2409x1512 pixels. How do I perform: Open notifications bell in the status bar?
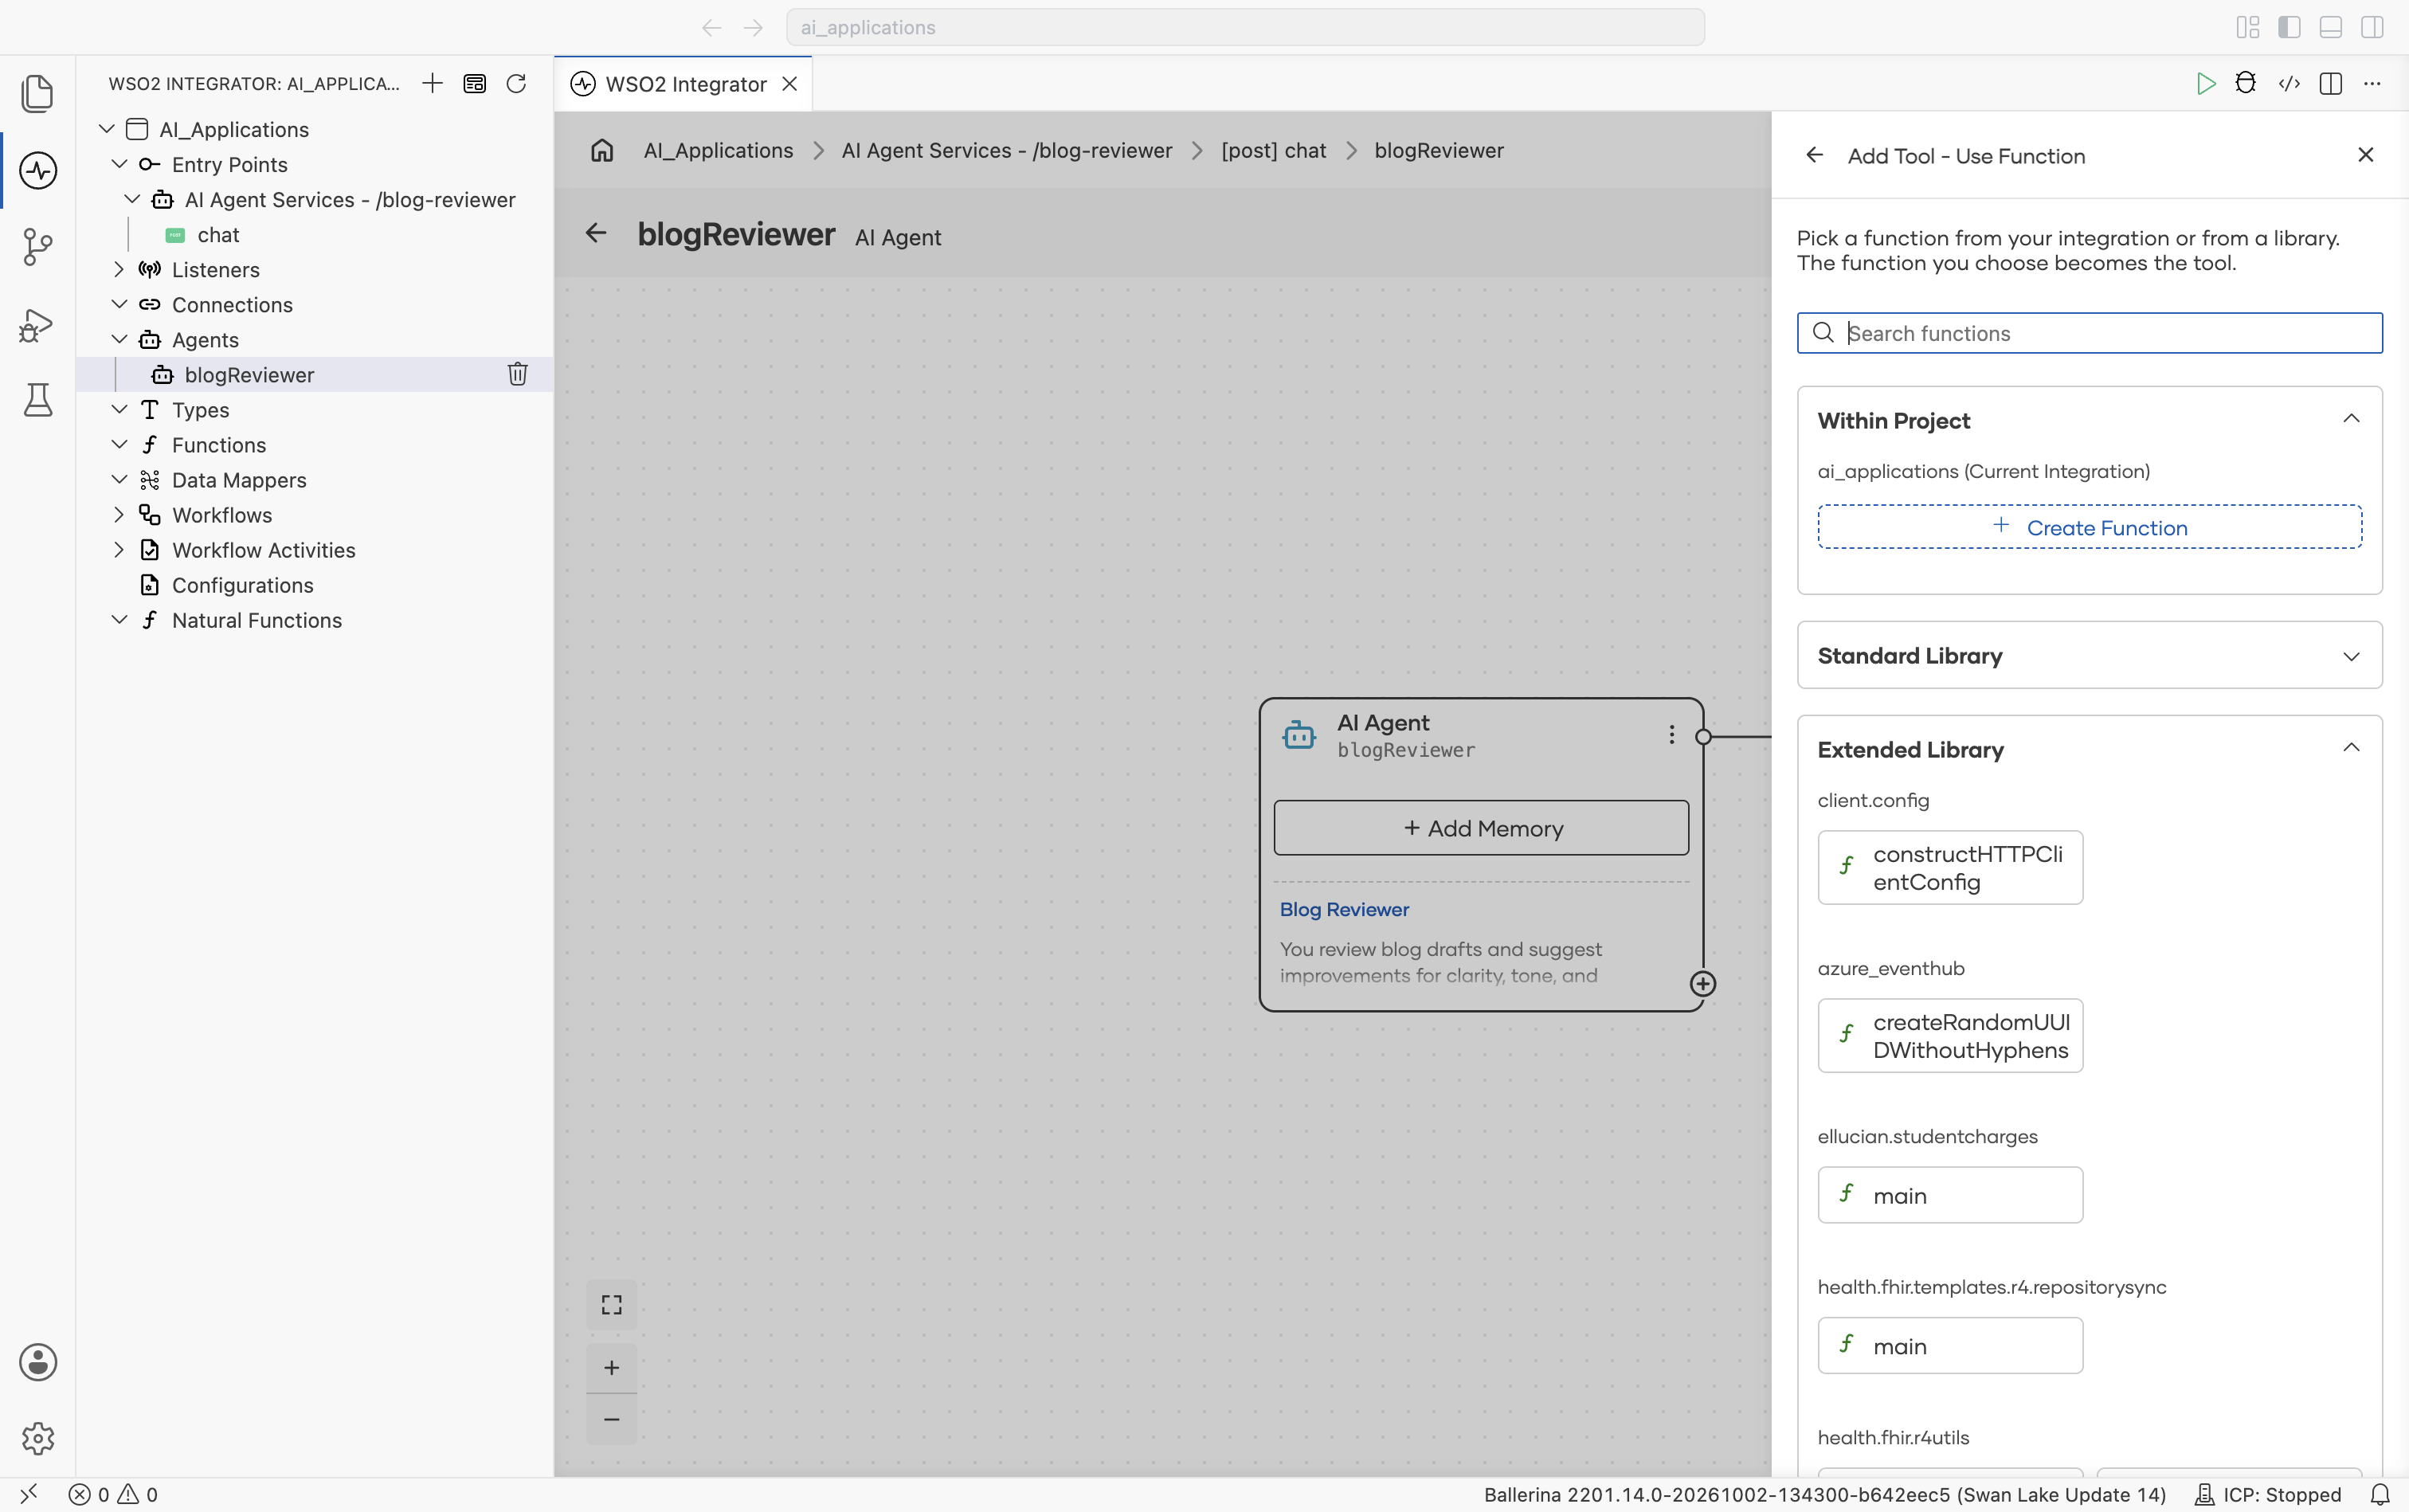tap(2381, 1494)
